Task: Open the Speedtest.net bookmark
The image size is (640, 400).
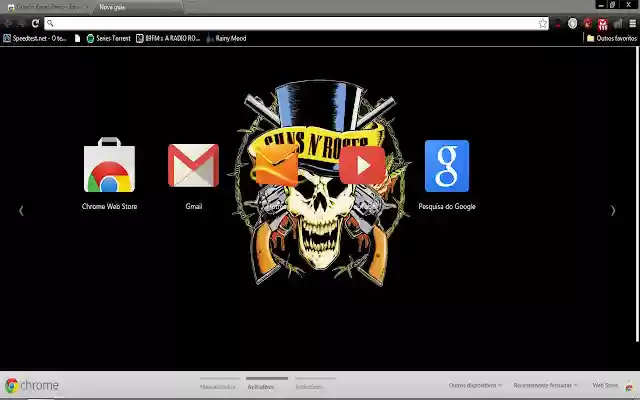Action: (x=35, y=38)
